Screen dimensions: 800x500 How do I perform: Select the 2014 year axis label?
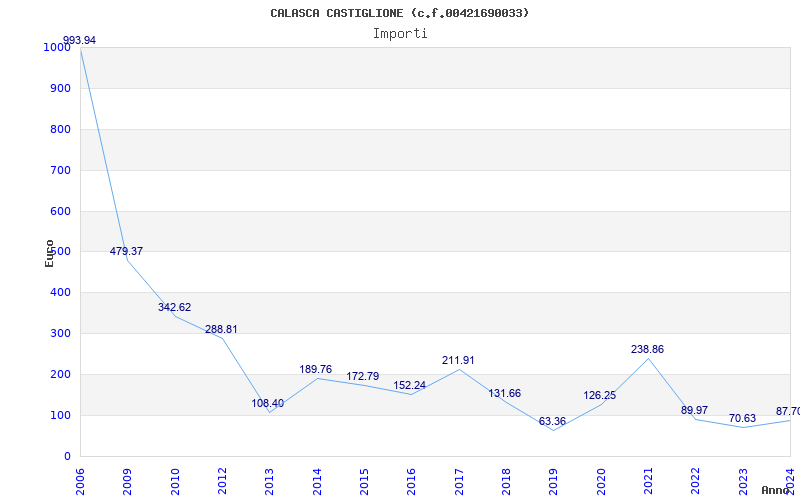[x=316, y=481]
